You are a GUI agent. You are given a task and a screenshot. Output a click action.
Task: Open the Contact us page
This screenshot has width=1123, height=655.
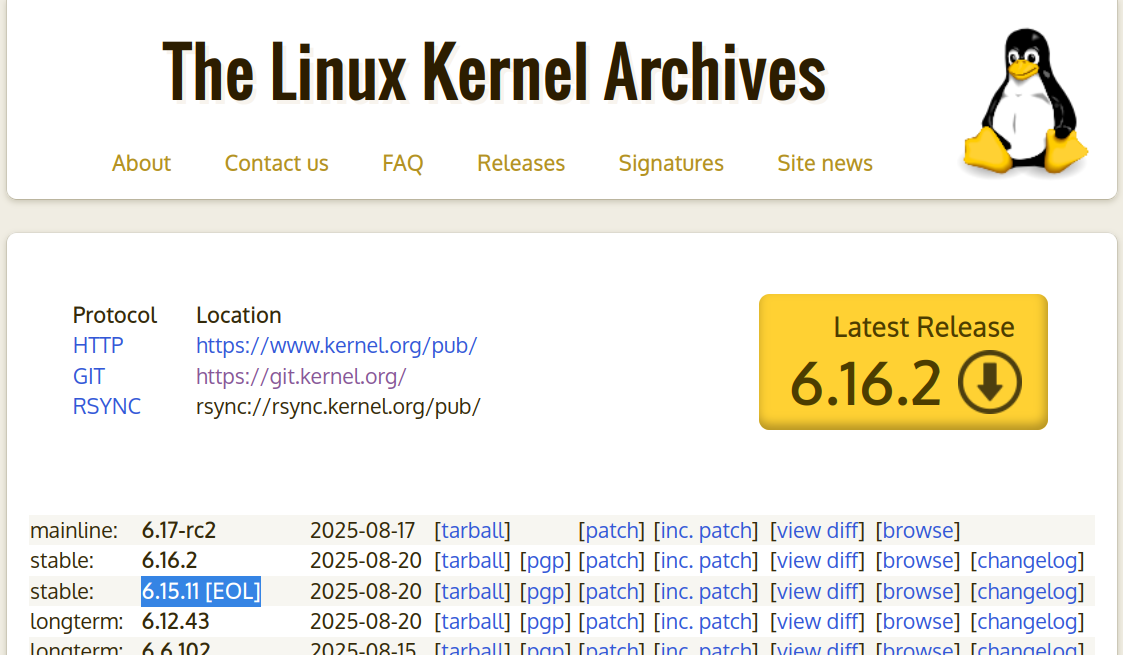(276, 163)
